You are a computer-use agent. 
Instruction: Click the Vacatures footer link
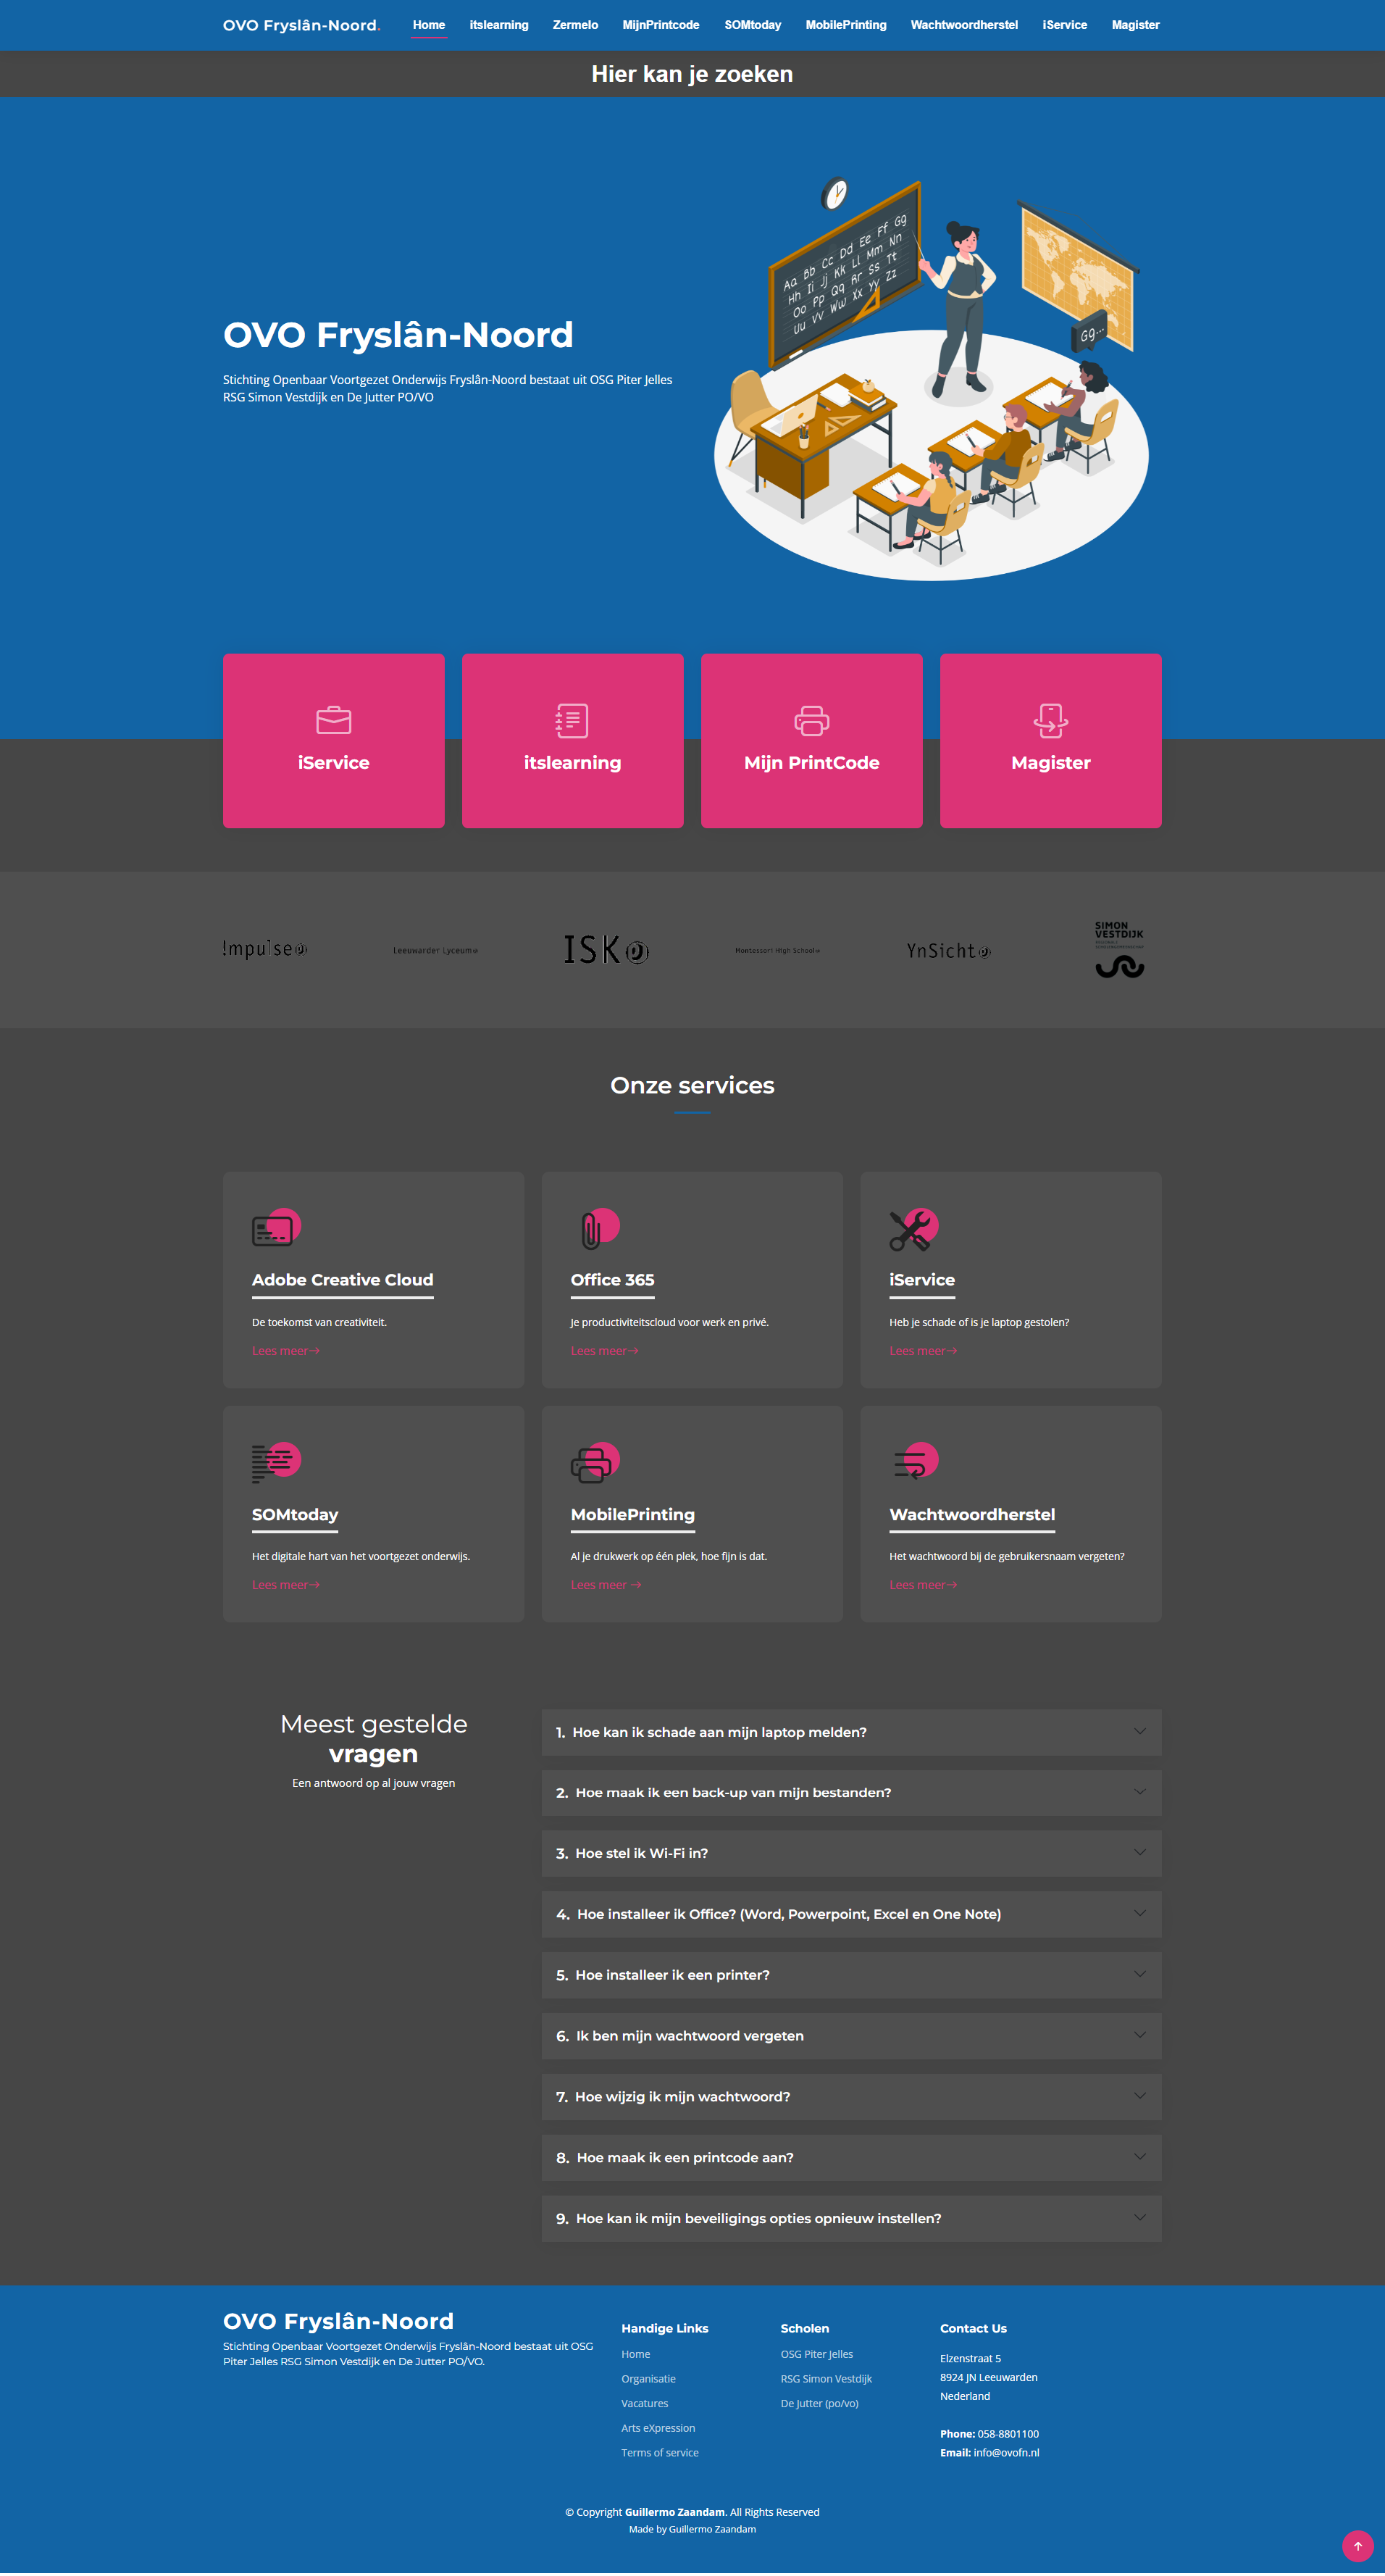645,2403
